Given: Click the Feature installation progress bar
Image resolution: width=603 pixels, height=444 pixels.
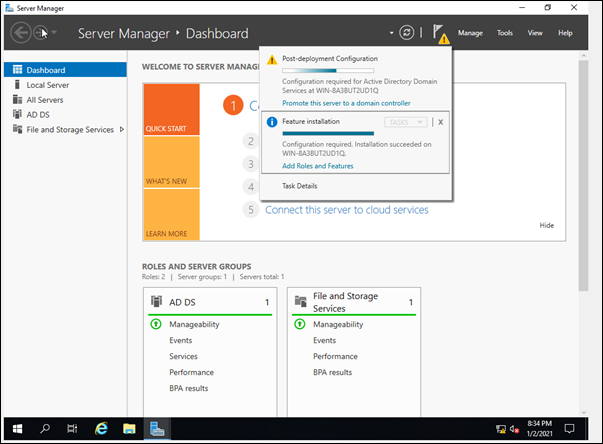Looking at the screenshot, I should point(328,133).
